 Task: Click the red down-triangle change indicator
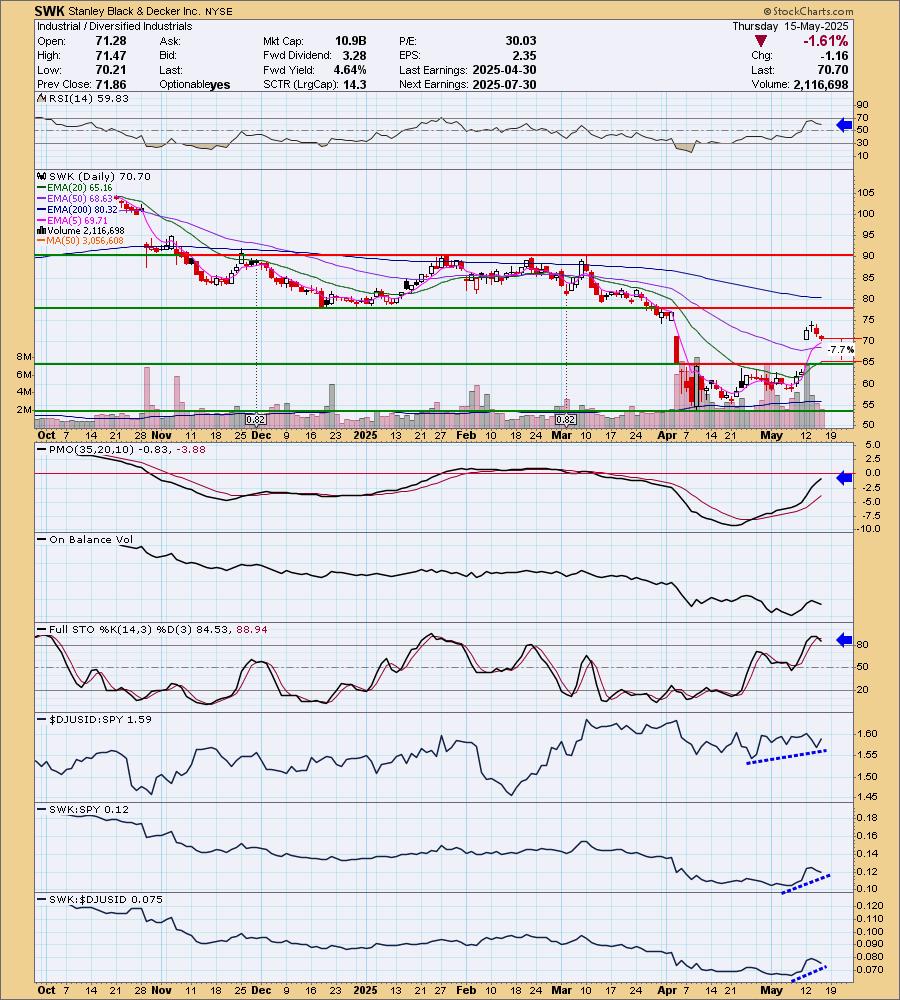pos(760,41)
